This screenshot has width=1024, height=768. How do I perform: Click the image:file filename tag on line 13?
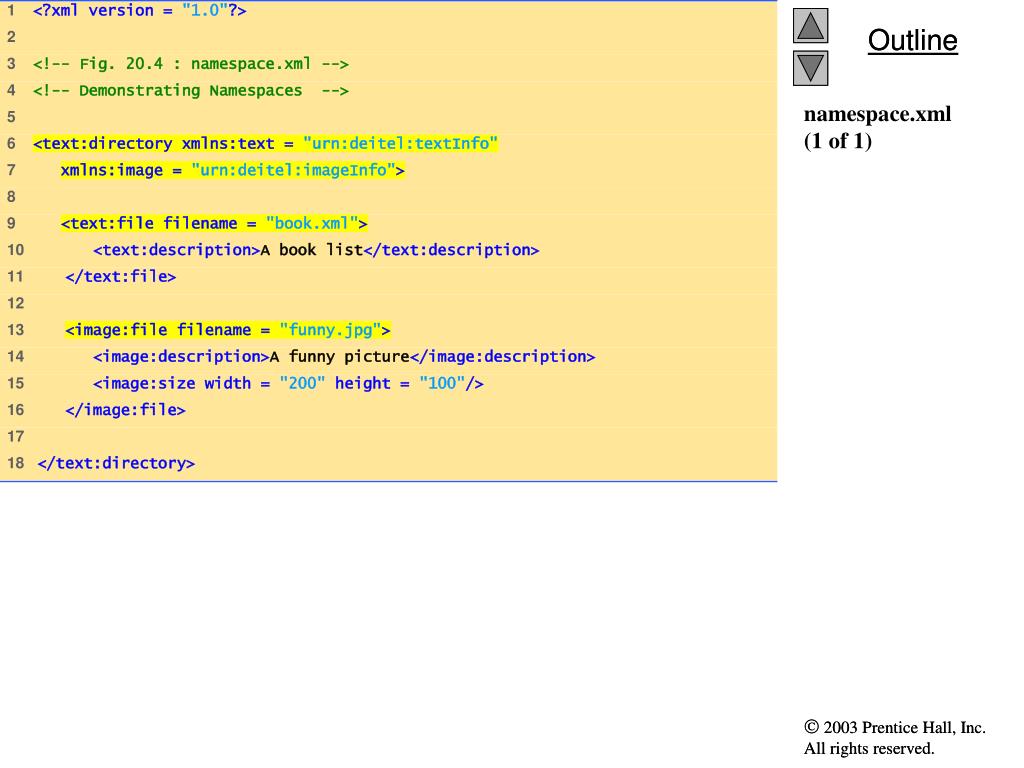228,330
